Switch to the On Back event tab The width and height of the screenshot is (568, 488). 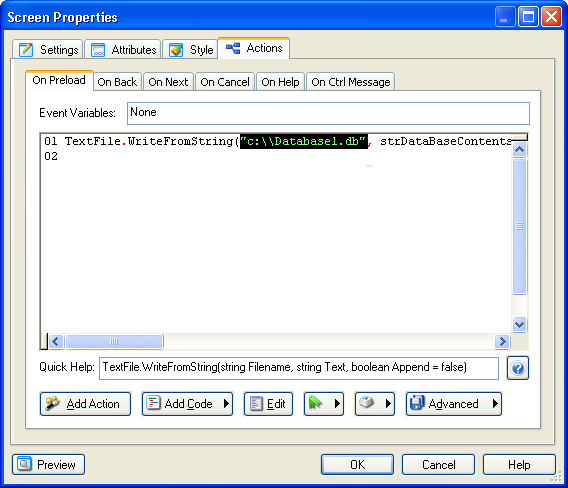tap(117, 82)
